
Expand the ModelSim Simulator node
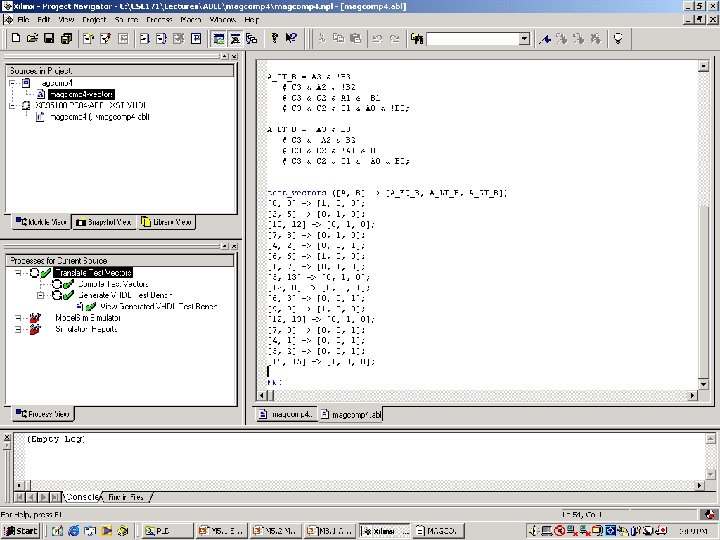click(18, 318)
